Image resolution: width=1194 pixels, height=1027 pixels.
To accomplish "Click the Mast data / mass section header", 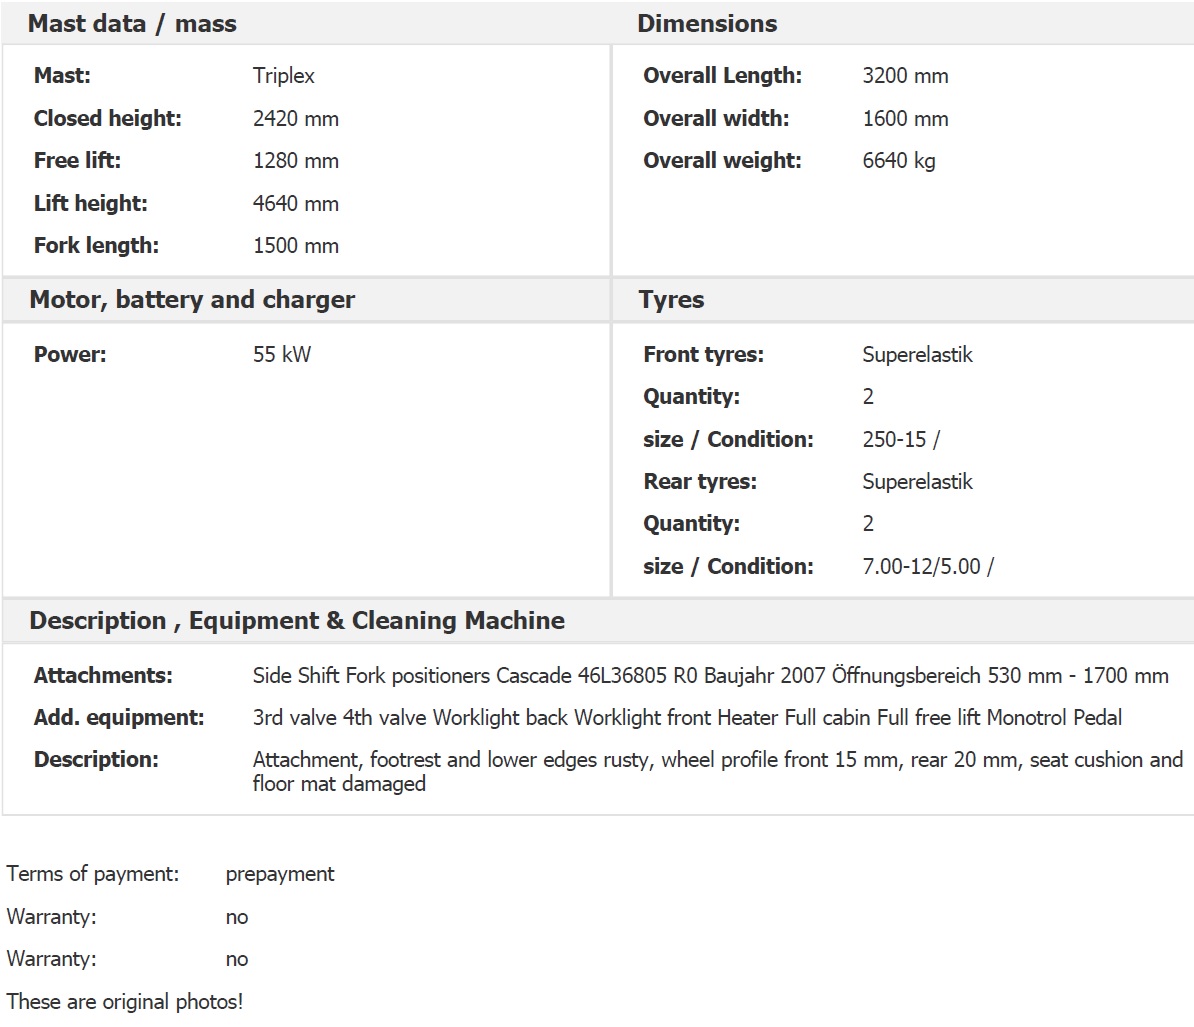I will 132,24.
